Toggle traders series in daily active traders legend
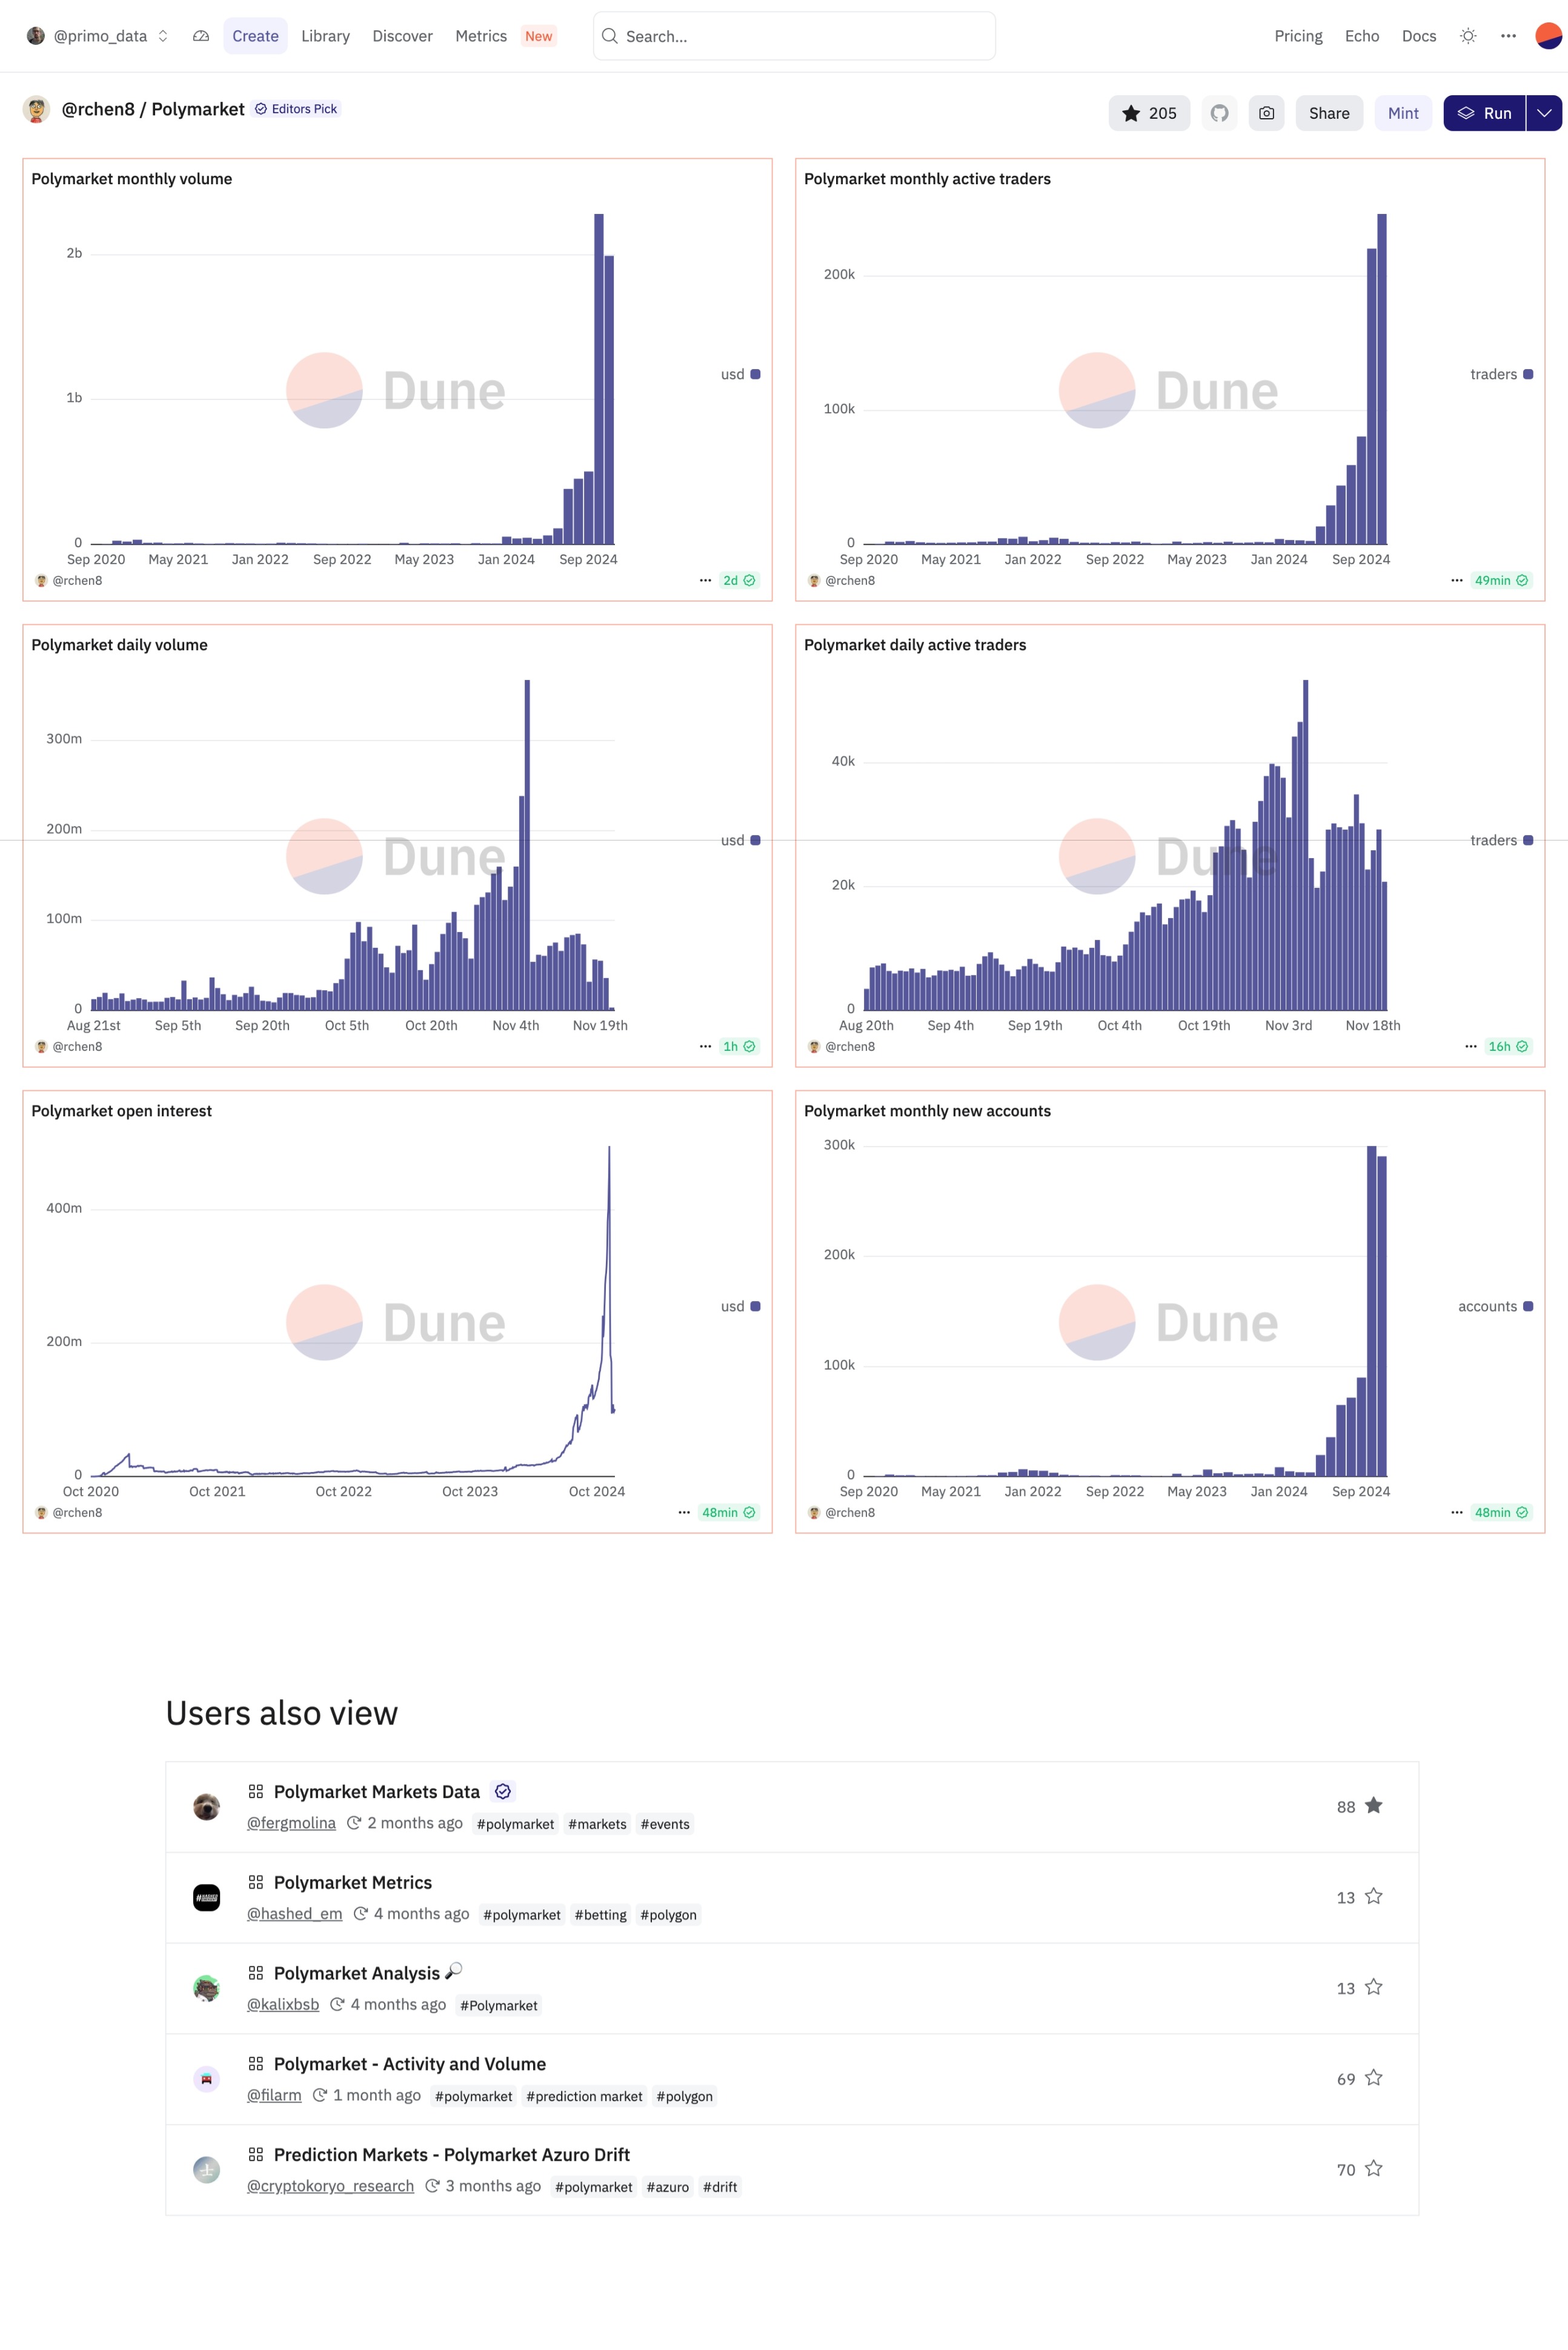1568x2350 pixels. [x=1501, y=840]
